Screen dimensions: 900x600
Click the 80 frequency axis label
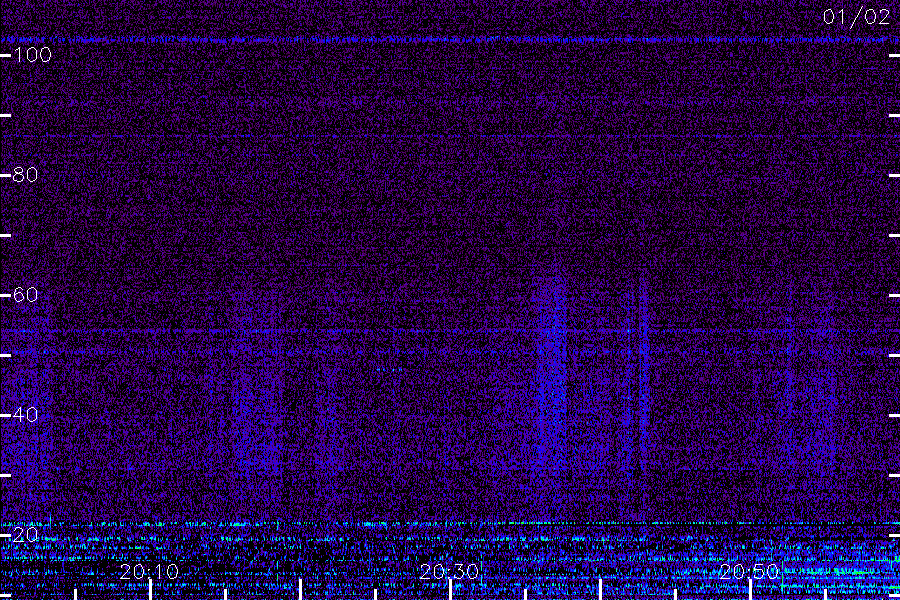(25, 175)
